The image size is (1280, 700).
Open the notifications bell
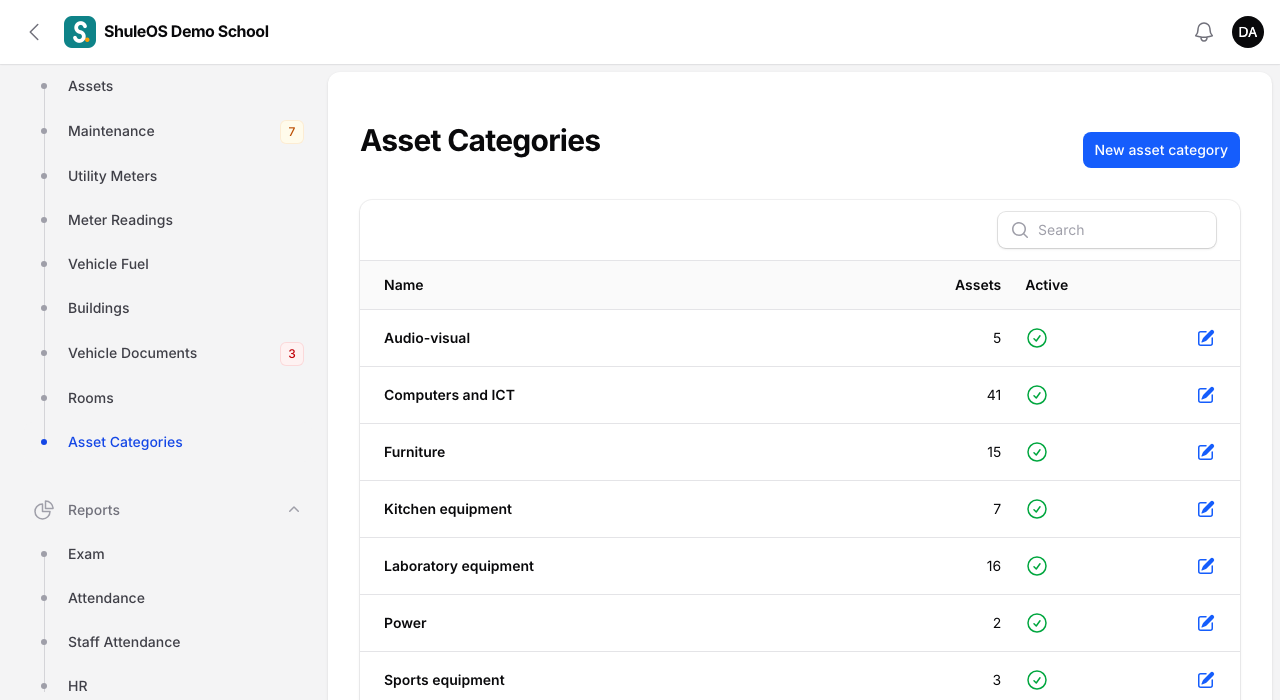(x=1204, y=32)
